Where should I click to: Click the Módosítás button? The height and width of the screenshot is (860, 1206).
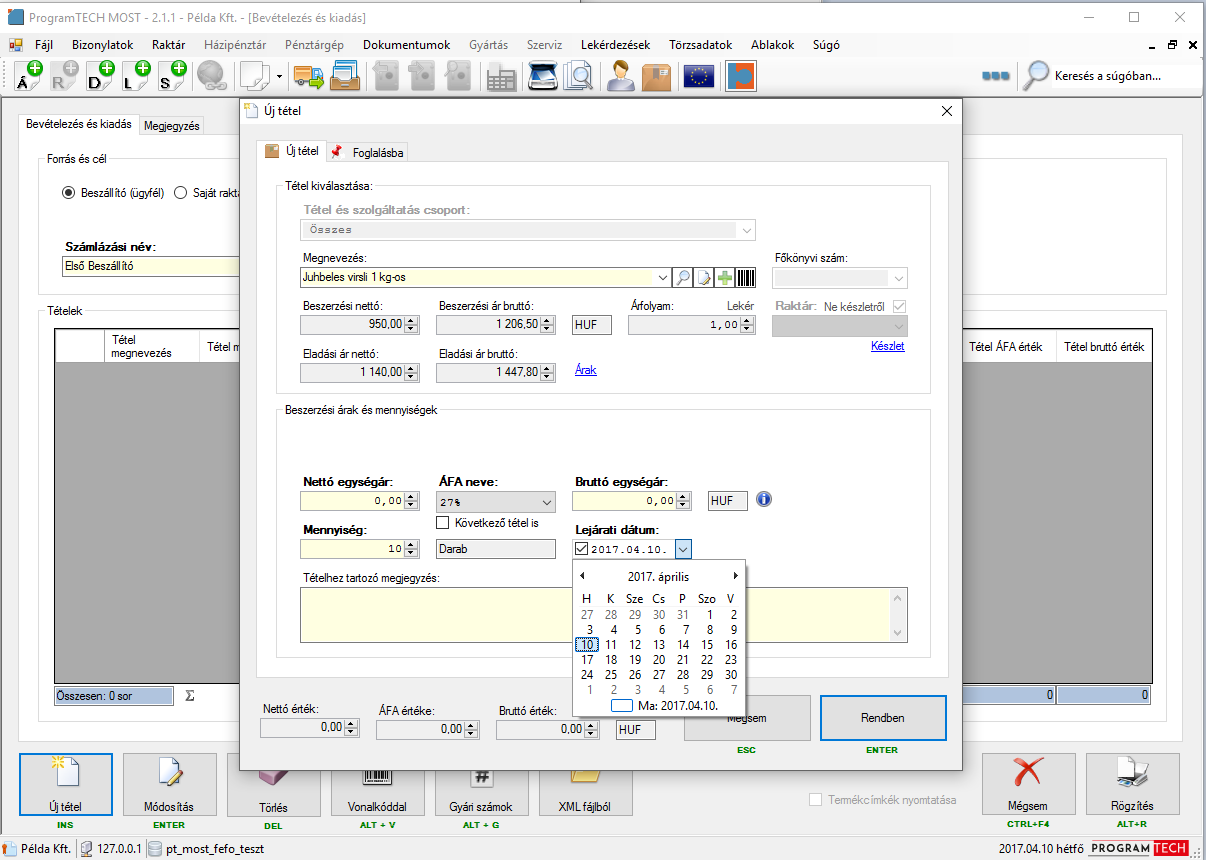pyautogui.click(x=170, y=784)
